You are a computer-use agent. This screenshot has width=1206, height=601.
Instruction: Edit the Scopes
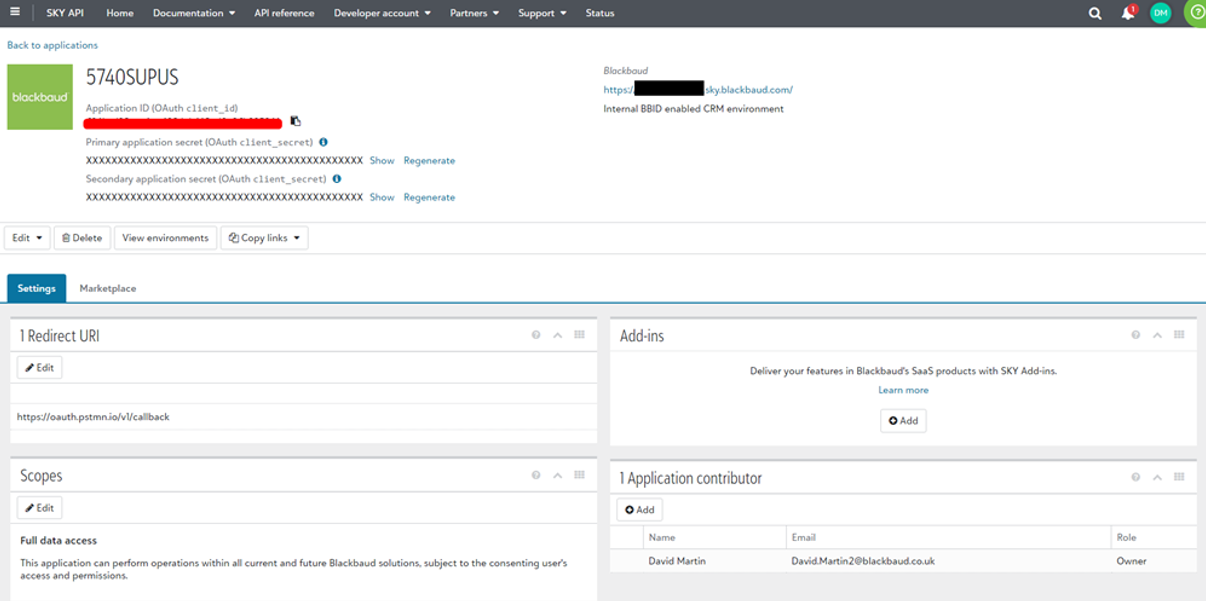[x=40, y=508]
